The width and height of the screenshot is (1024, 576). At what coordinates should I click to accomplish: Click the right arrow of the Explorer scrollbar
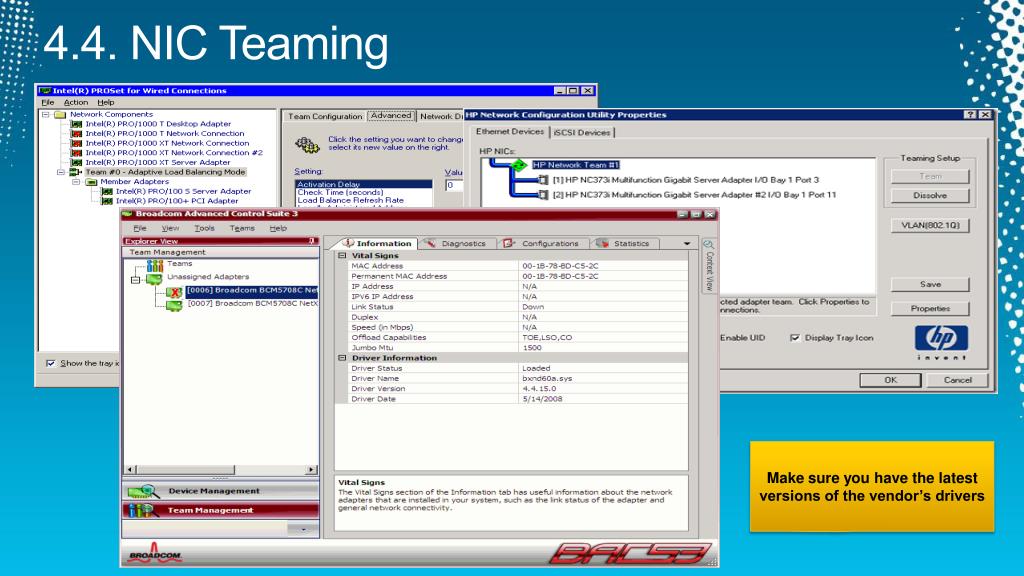click(x=312, y=470)
